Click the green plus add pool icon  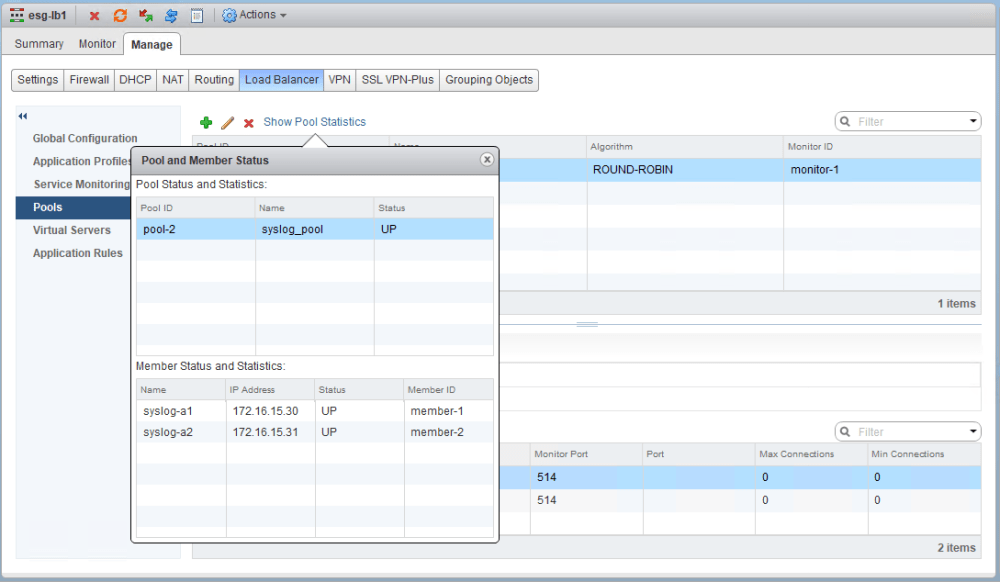point(205,122)
